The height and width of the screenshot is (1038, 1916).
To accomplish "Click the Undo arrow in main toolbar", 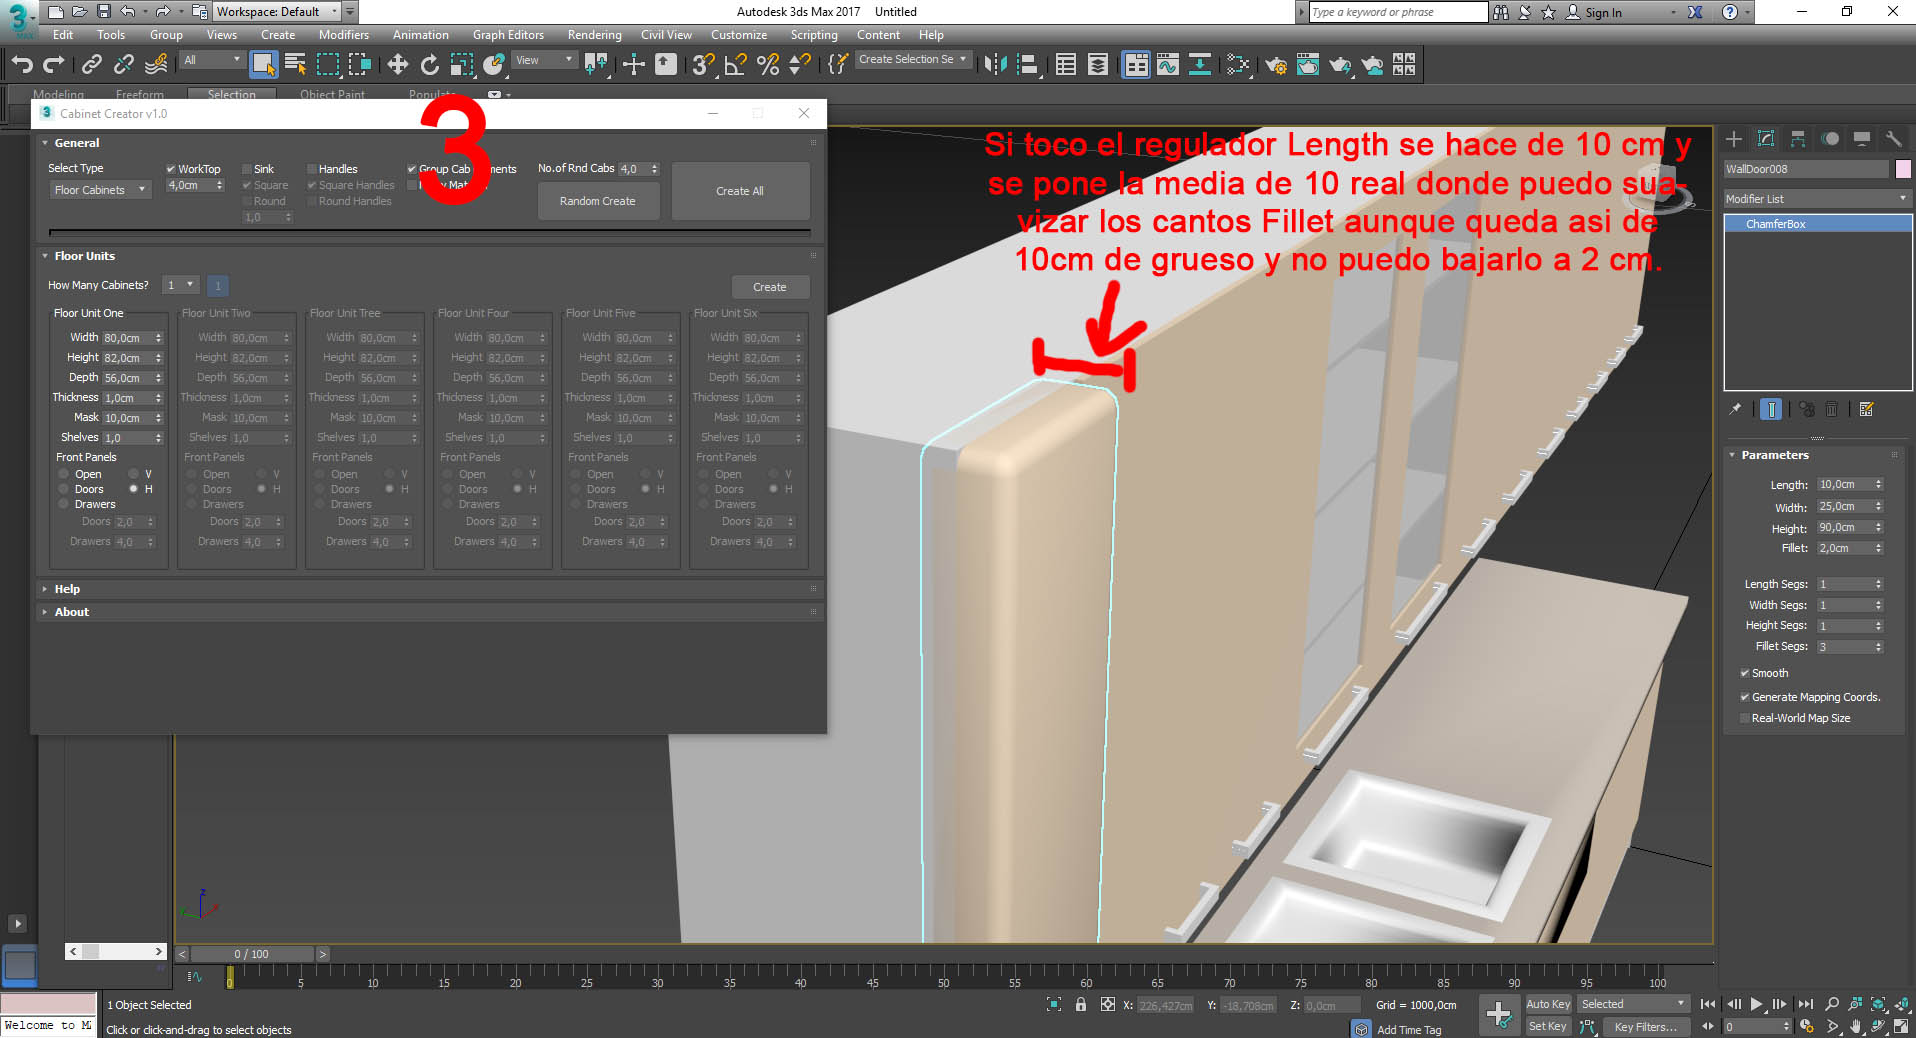I will pyautogui.click(x=22, y=65).
